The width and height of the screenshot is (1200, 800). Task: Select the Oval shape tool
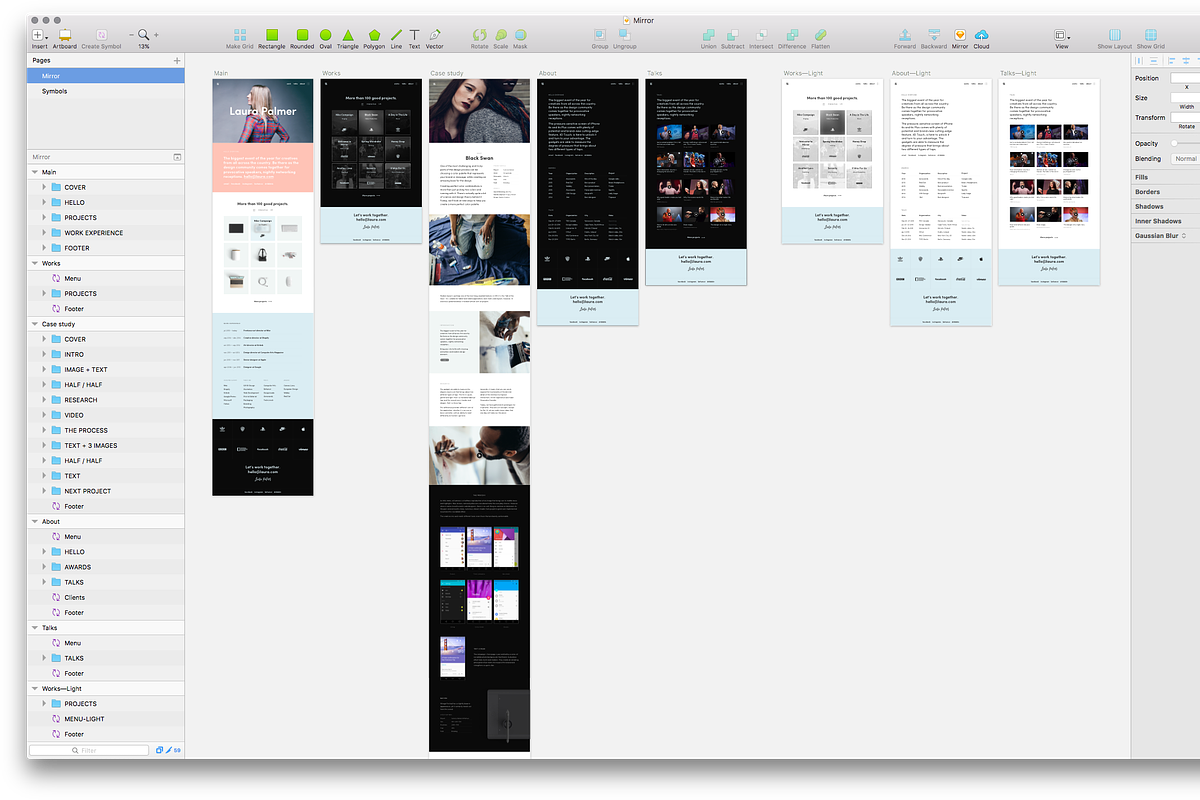point(326,35)
